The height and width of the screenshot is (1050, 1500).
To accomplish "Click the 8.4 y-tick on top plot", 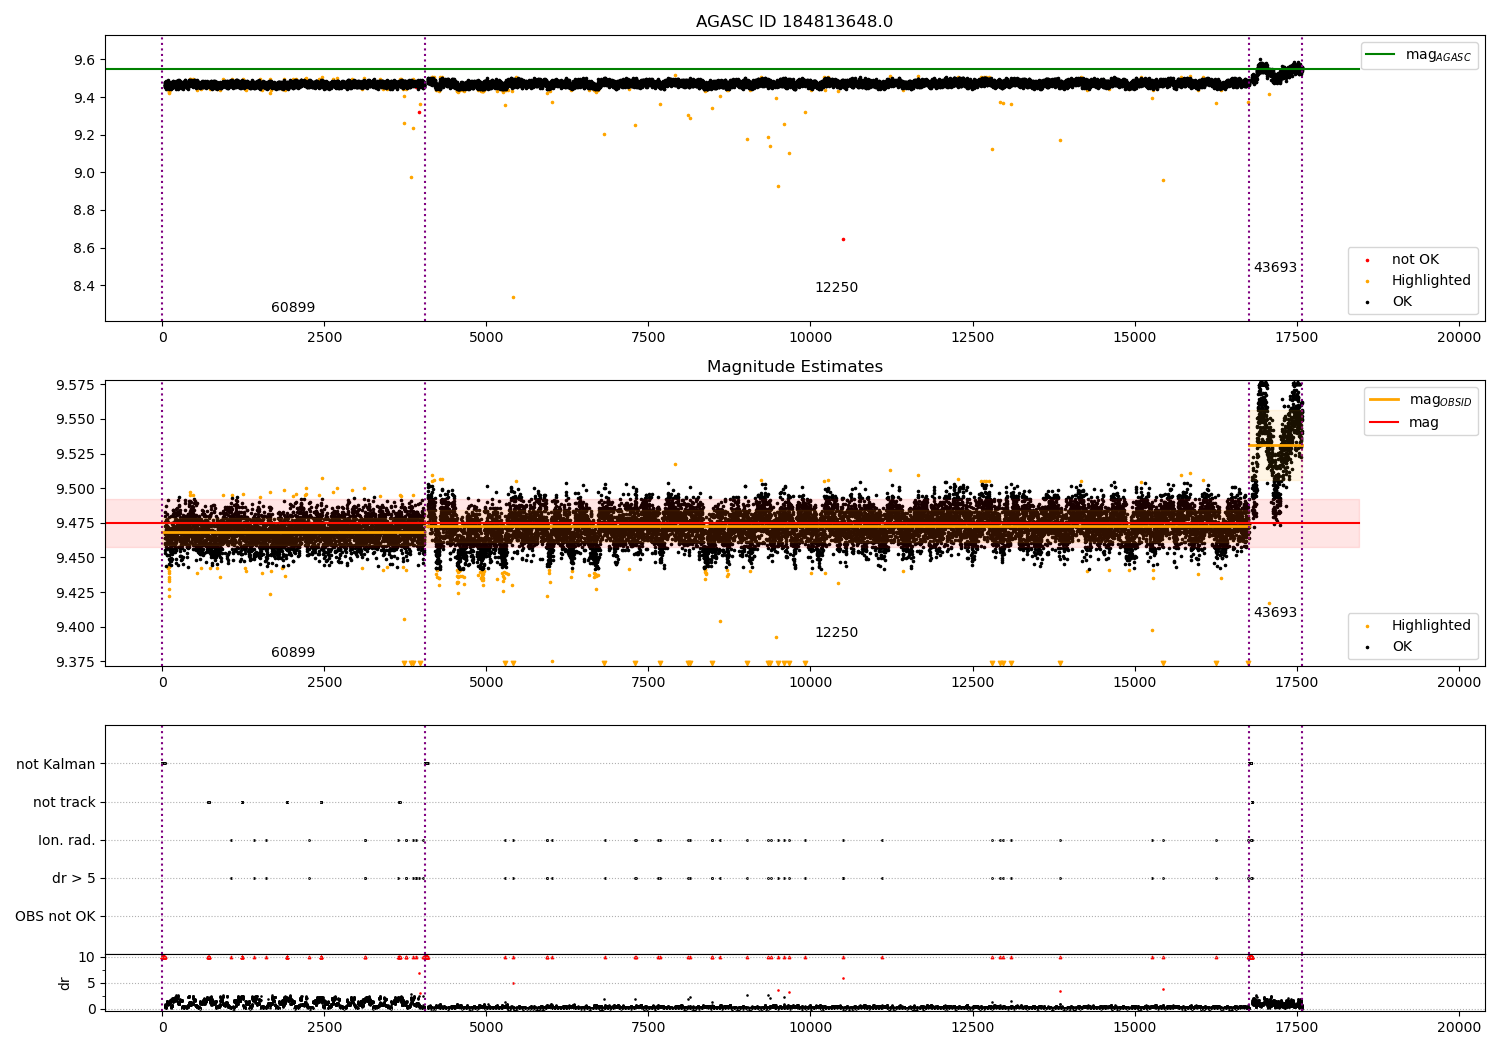I will 85,286.
